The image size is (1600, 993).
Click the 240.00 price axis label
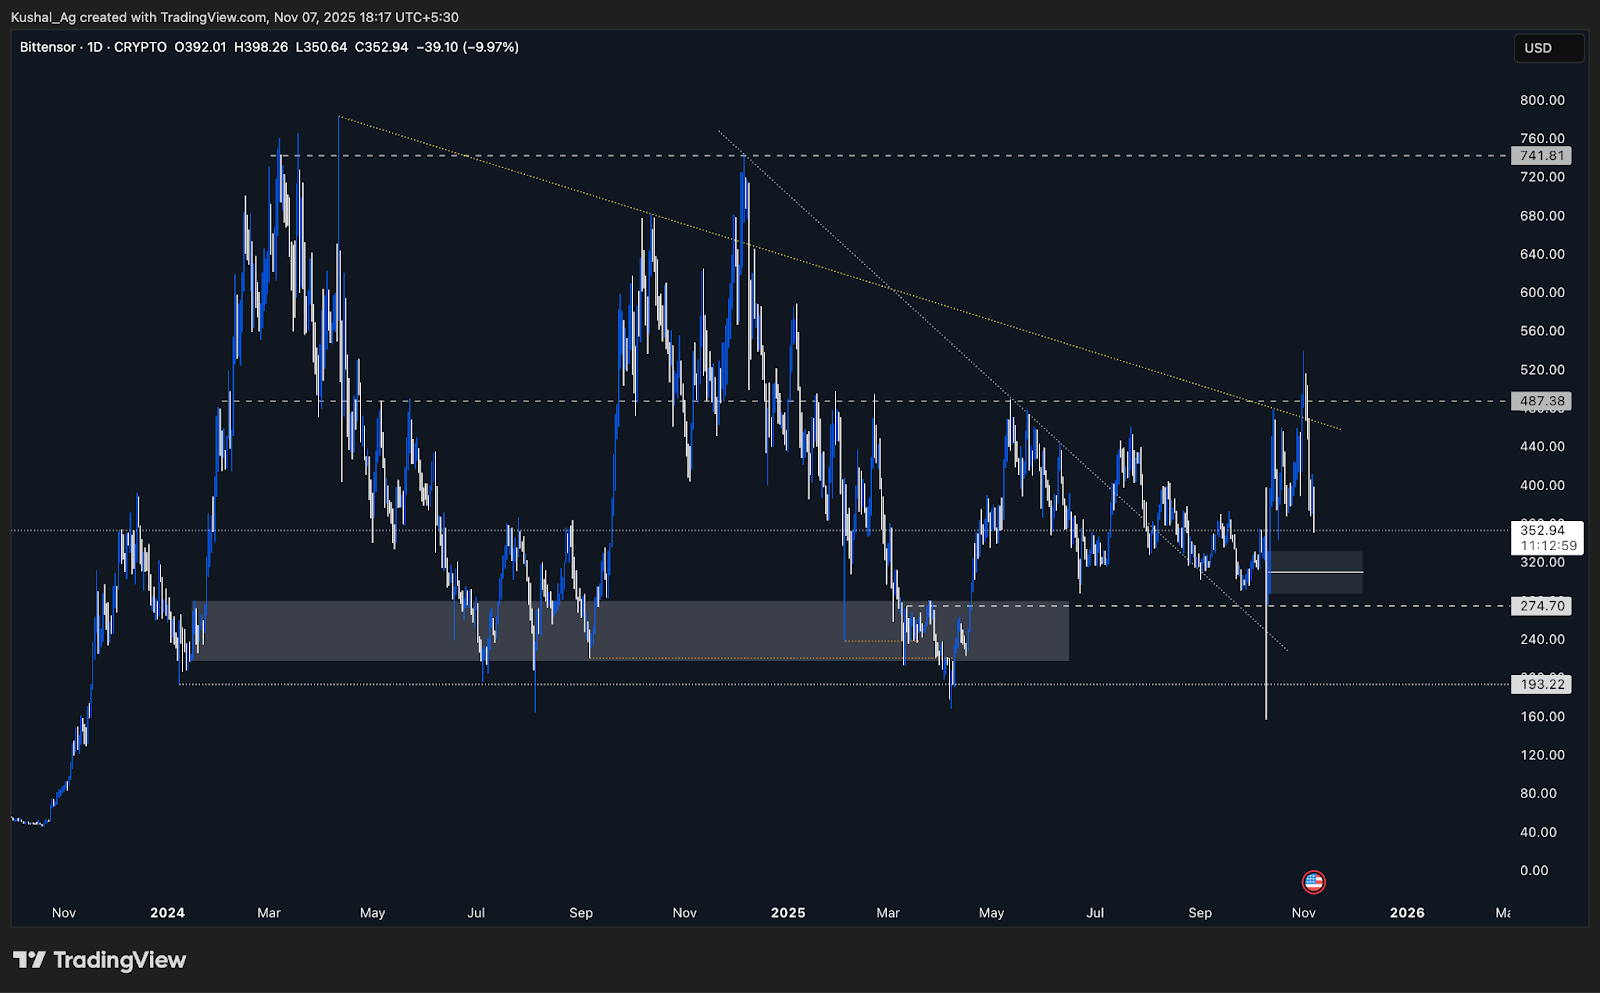click(x=1542, y=639)
